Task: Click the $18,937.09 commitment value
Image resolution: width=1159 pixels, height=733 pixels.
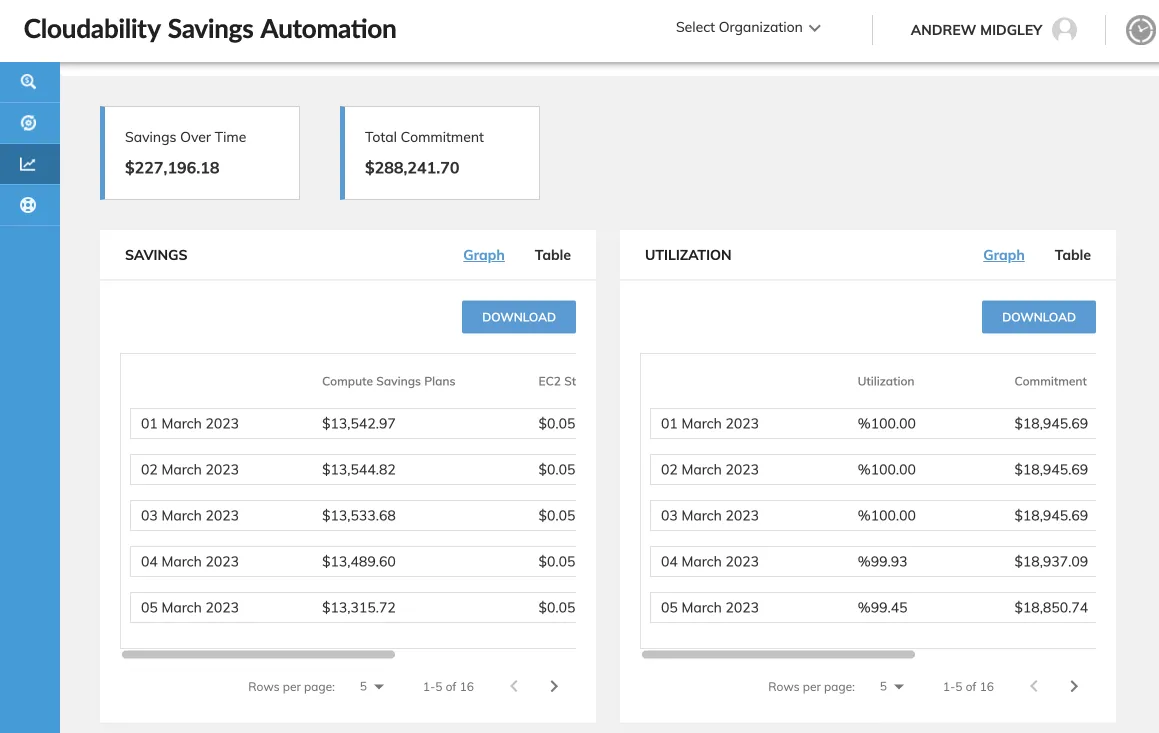Action: click(1050, 562)
